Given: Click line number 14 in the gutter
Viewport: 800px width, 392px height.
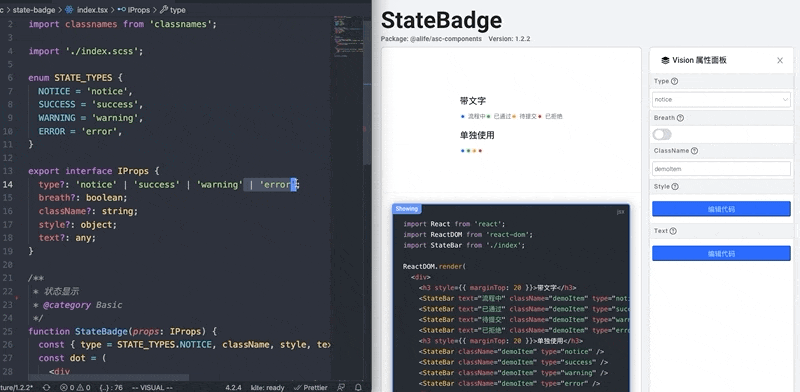Looking at the screenshot, I should pos(8,184).
